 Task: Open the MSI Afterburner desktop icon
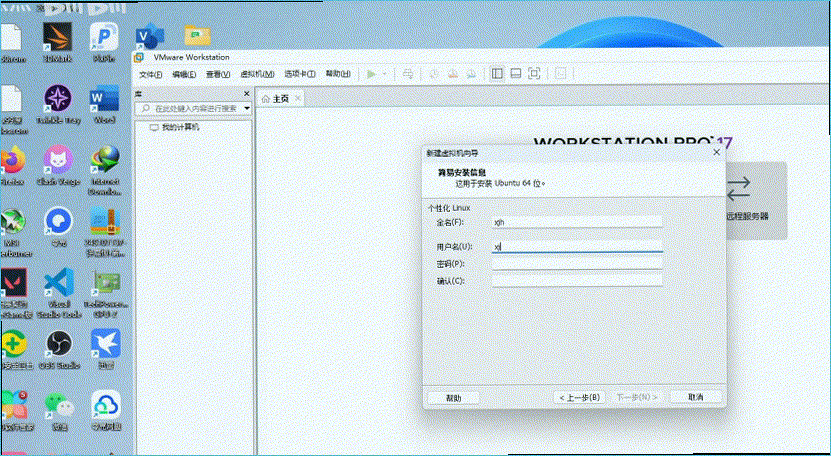[x=13, y=232]
